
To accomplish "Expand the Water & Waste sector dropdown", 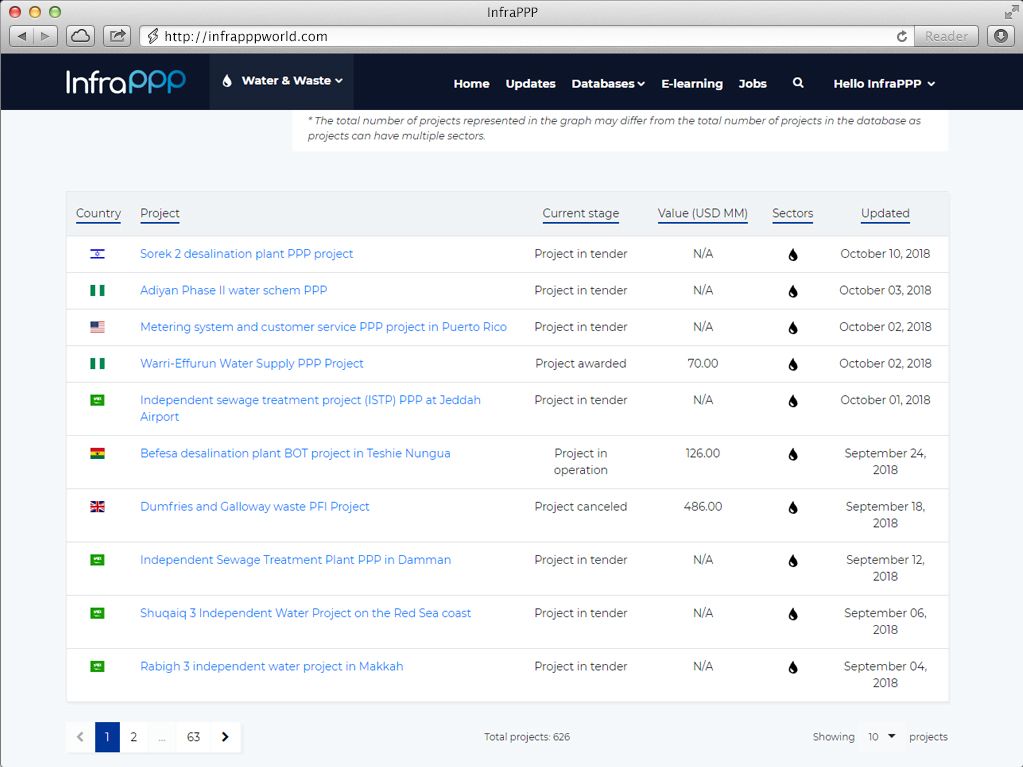I will coord(282,81).
